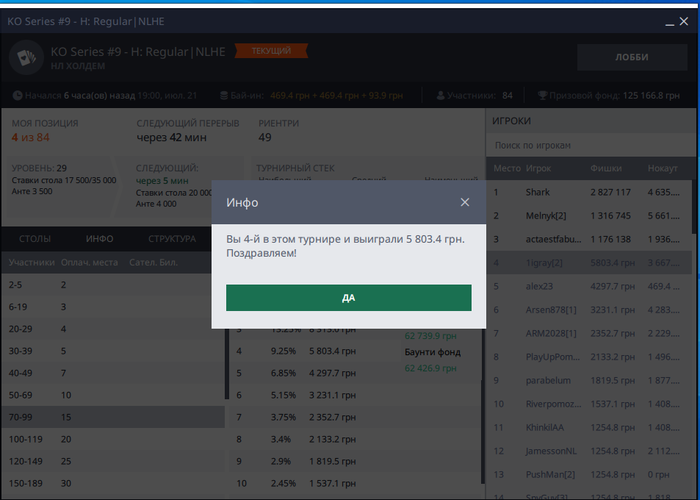This screenshot has width=700, height=500.
Task: Close the tournament window
Action: point(684,21)
